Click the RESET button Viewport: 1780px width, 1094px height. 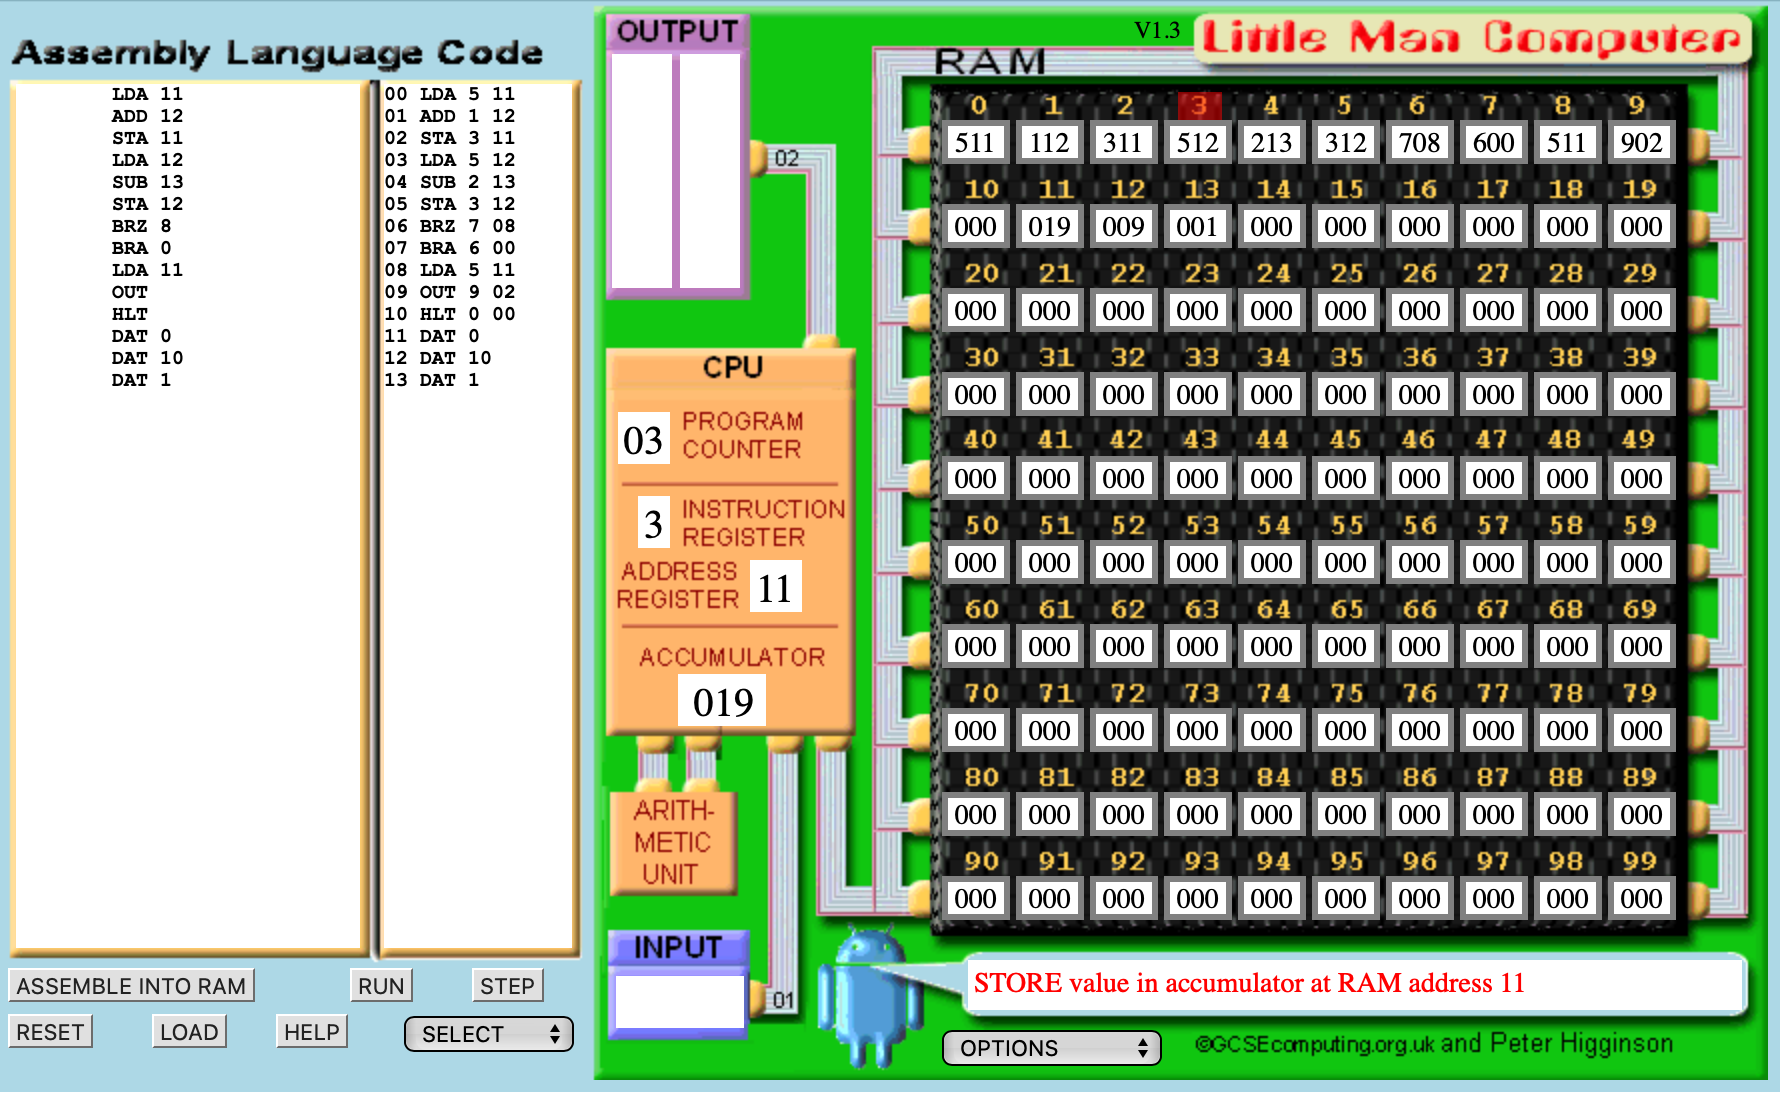tap(50, 1032)
